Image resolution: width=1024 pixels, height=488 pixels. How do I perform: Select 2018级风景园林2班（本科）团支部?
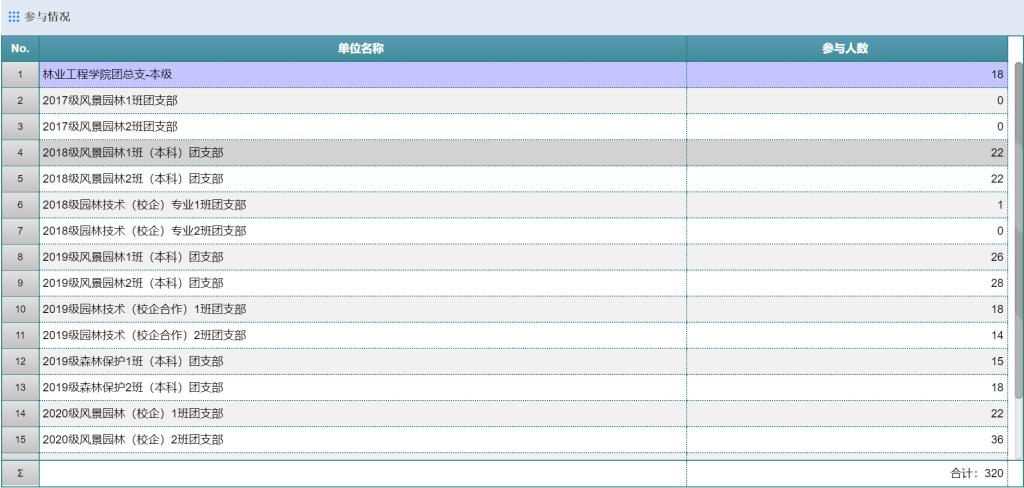click(x=132, y=178)
